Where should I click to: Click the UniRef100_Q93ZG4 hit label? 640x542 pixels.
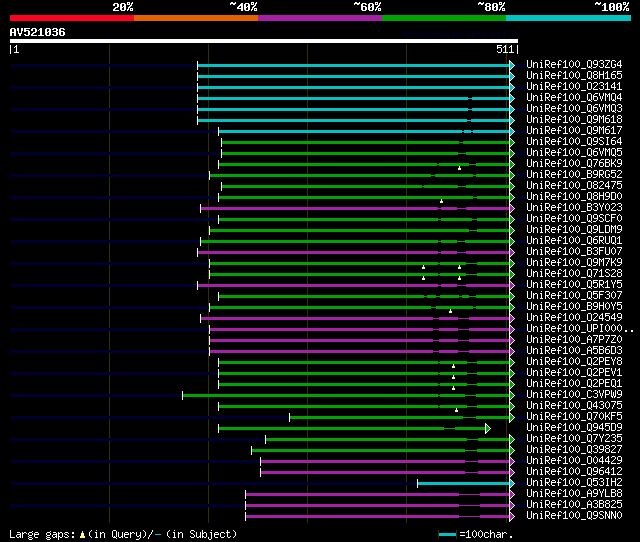coord(574,64)
